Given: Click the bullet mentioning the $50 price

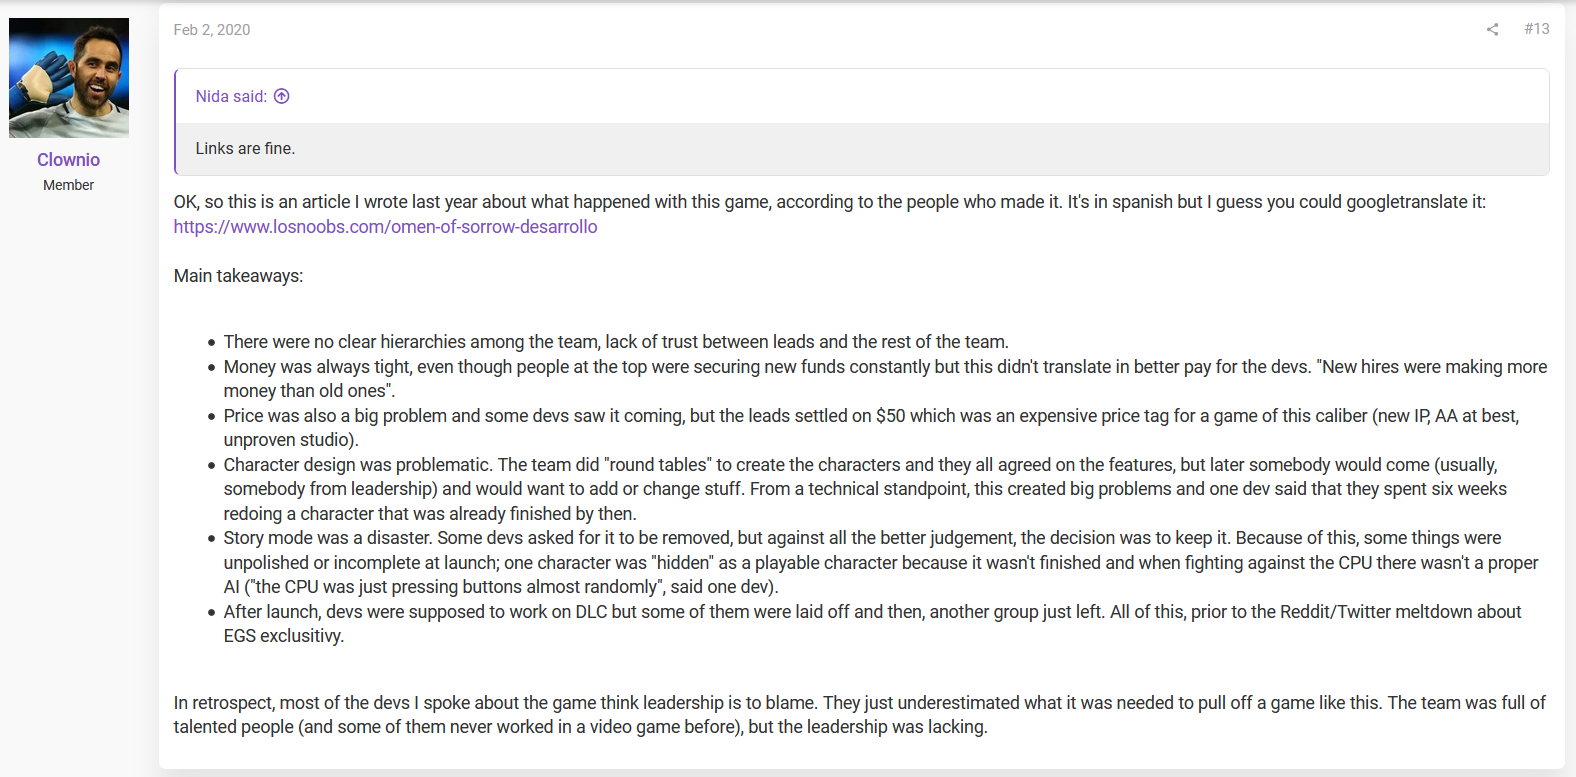Looking at the screenshot, I should pos(871,428).
